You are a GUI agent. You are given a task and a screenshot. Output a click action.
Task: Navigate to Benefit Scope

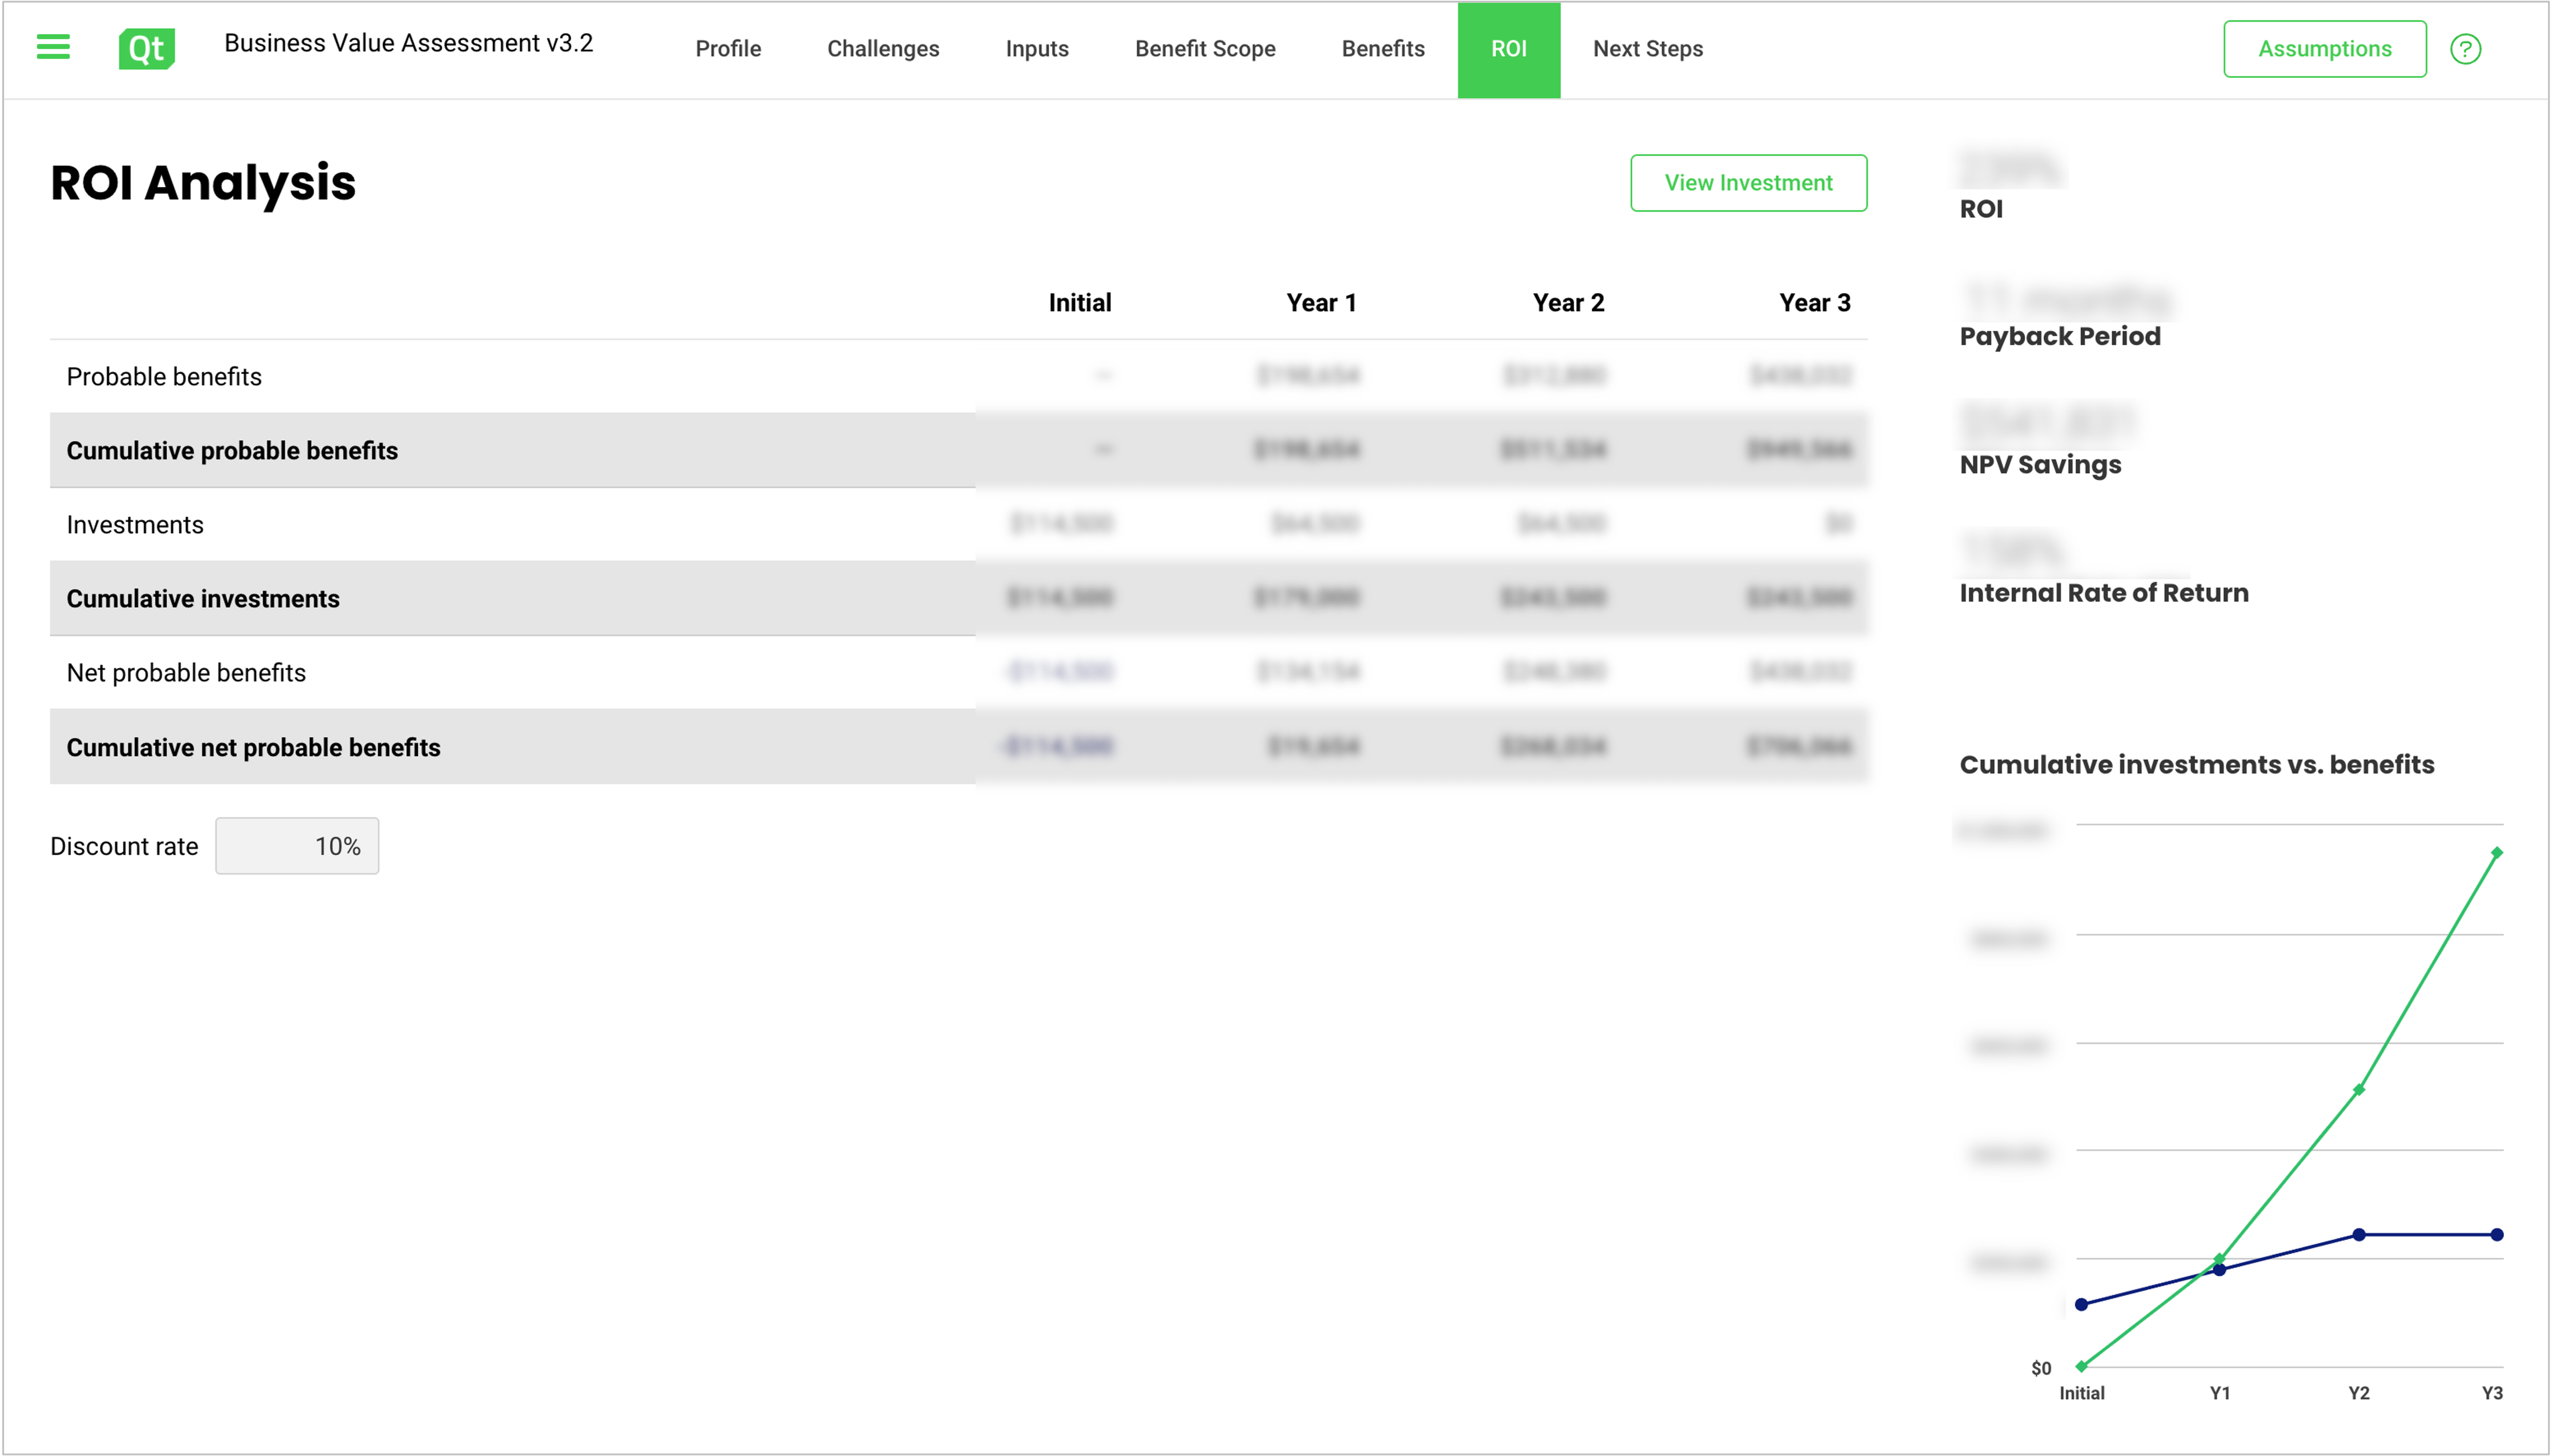[x=1204, y=48]
